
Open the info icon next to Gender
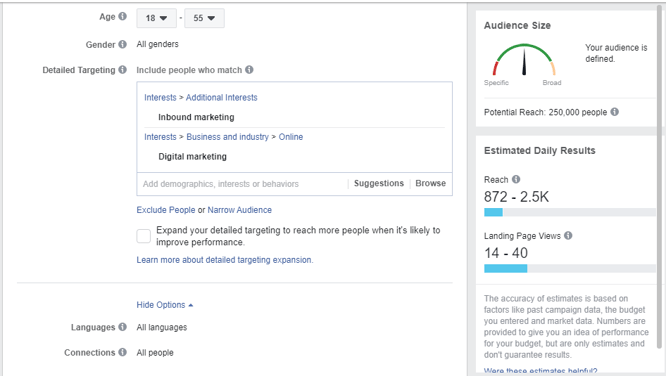(122, 44)
